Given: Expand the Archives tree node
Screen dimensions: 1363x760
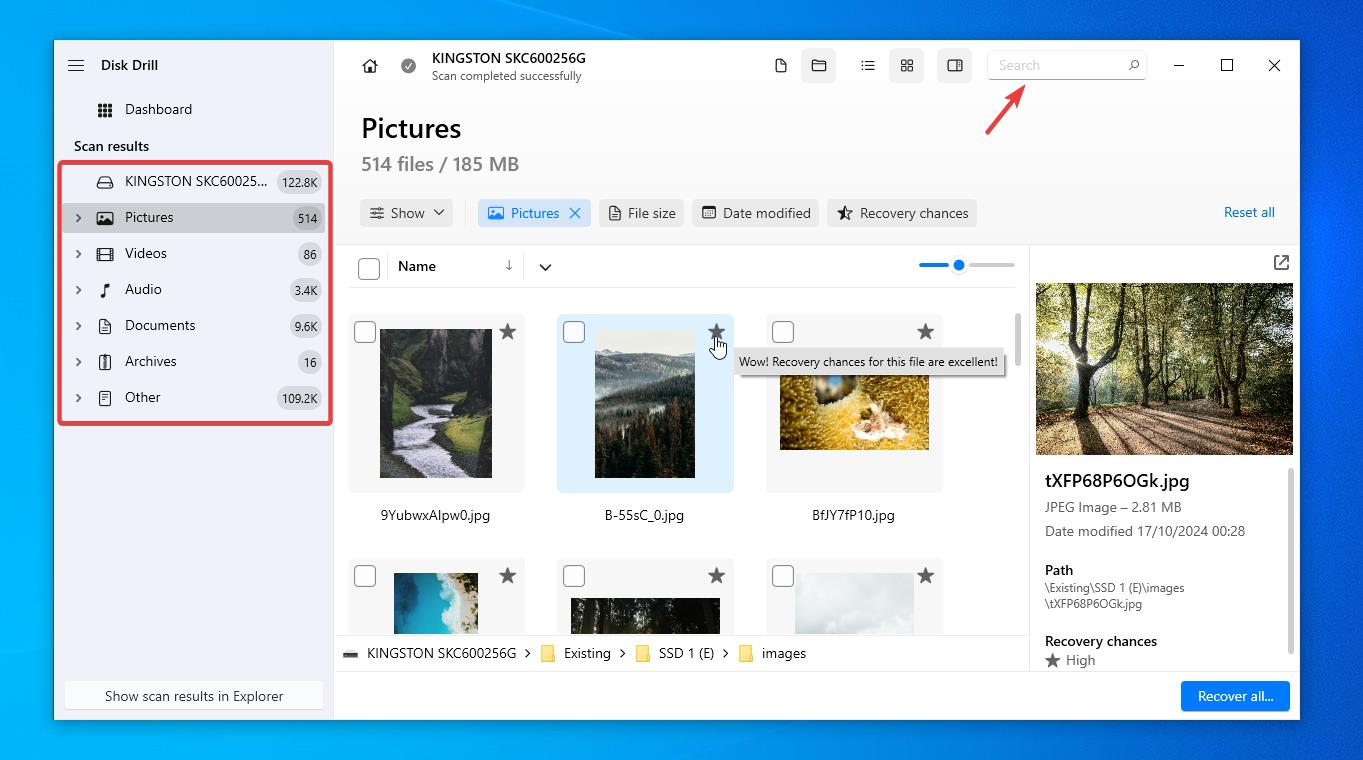Looking at the screenshot, I should click(x=78, y=362).
